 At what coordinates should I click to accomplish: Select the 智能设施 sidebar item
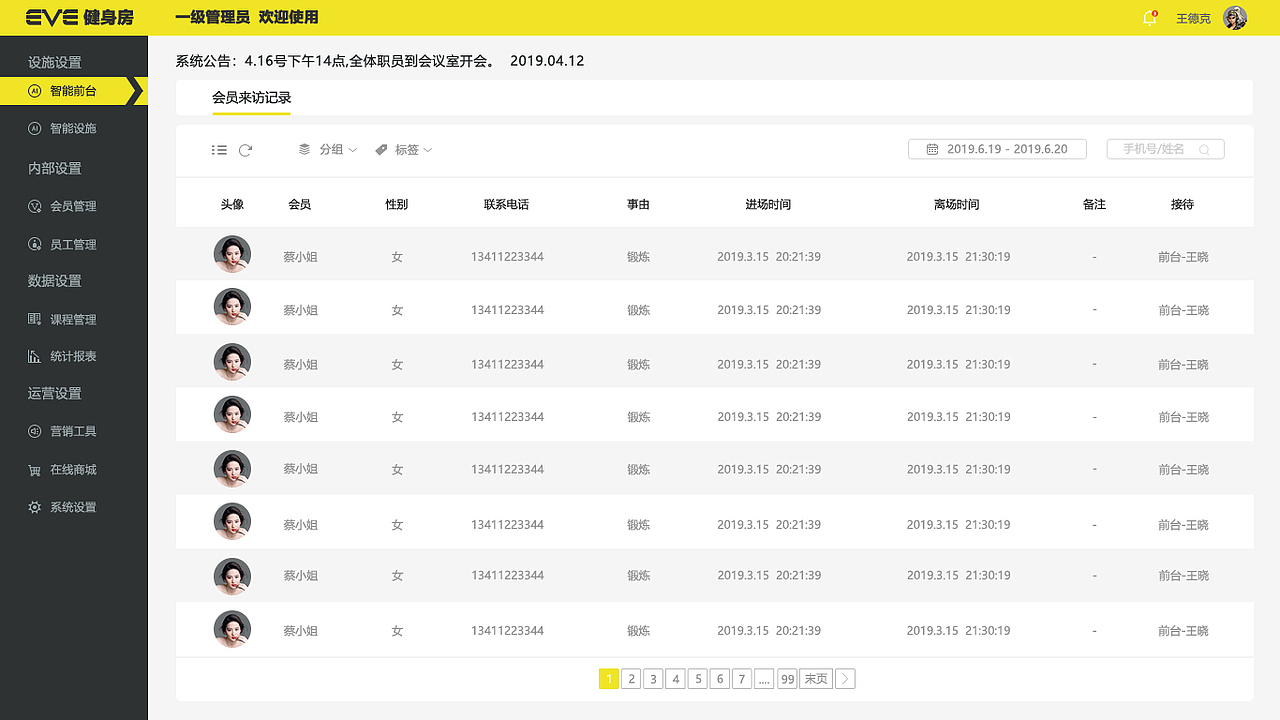coord(70,128)
